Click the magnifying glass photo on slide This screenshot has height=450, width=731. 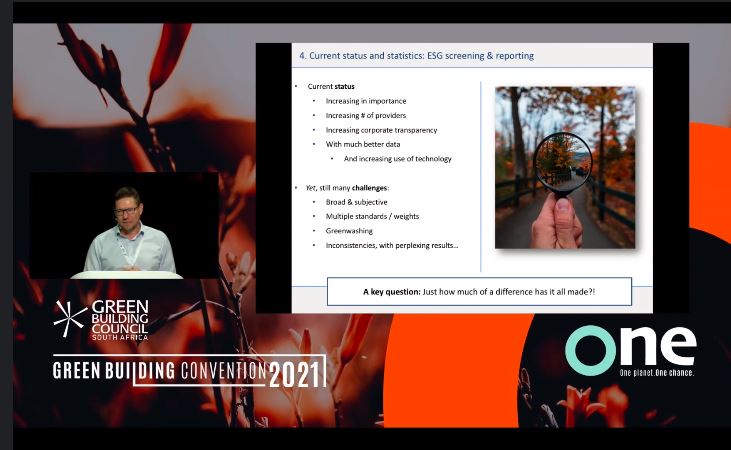[565, 167]
